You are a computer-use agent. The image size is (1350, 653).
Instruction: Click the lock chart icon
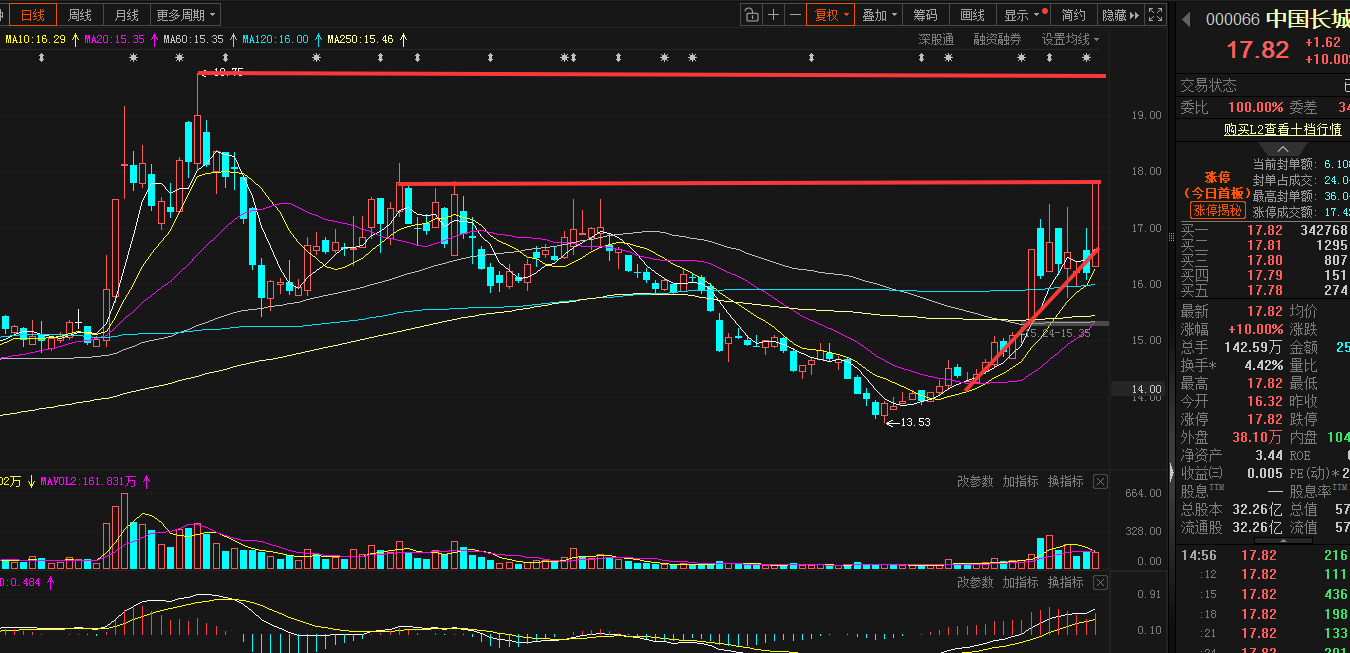tap(751, 15)
